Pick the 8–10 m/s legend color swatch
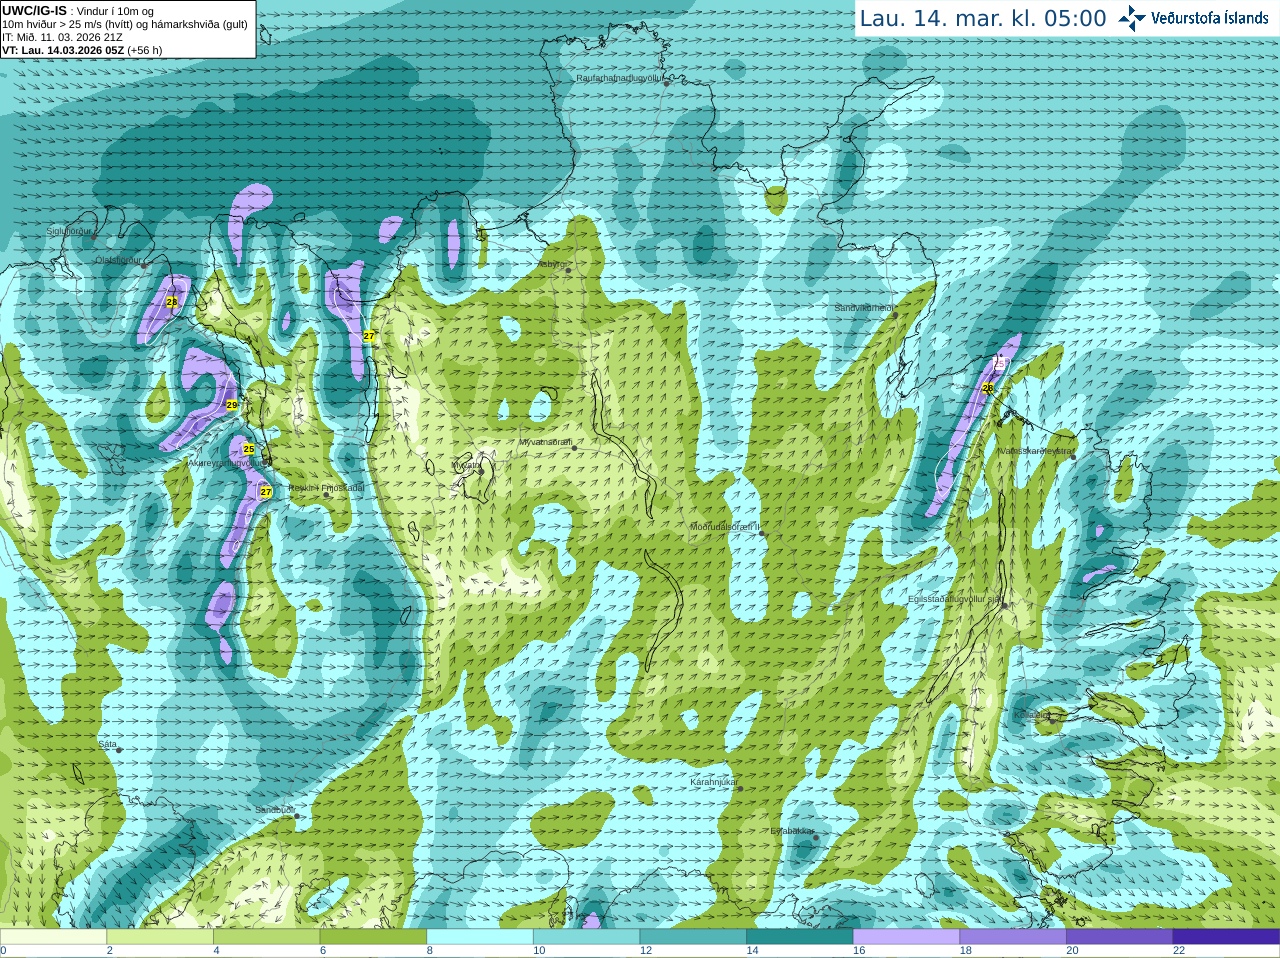 (480, 937)
